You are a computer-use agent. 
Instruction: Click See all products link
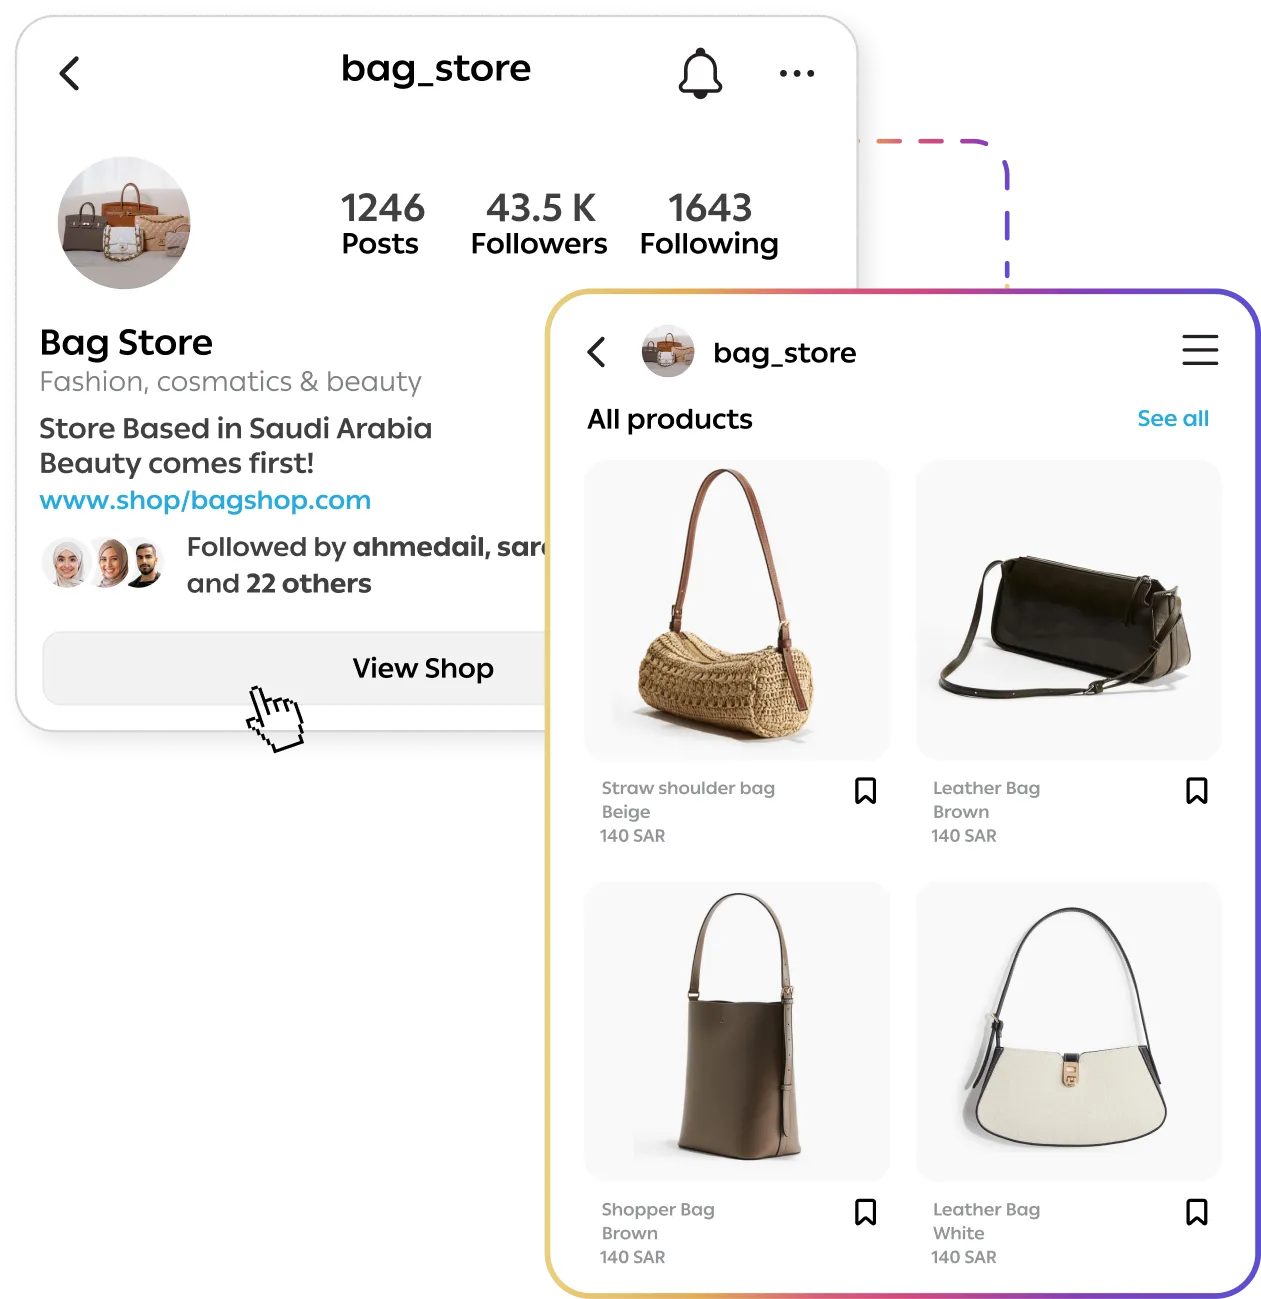pyautogui.click(x=1173, y=418)
